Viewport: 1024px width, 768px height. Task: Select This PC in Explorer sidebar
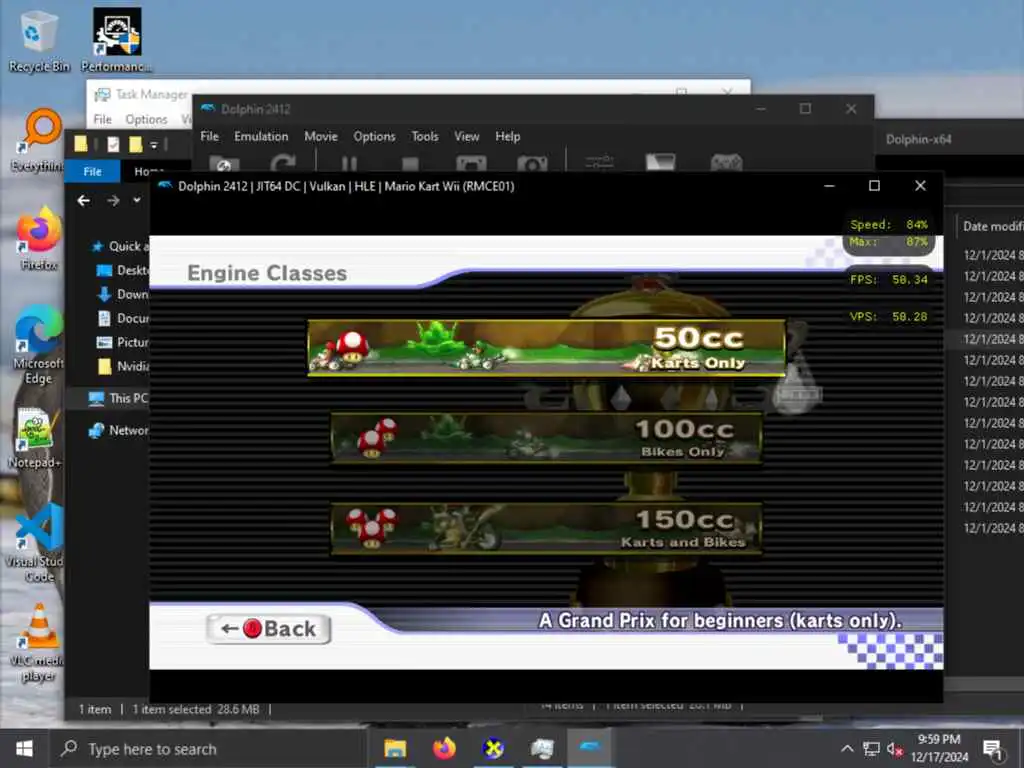118,398
